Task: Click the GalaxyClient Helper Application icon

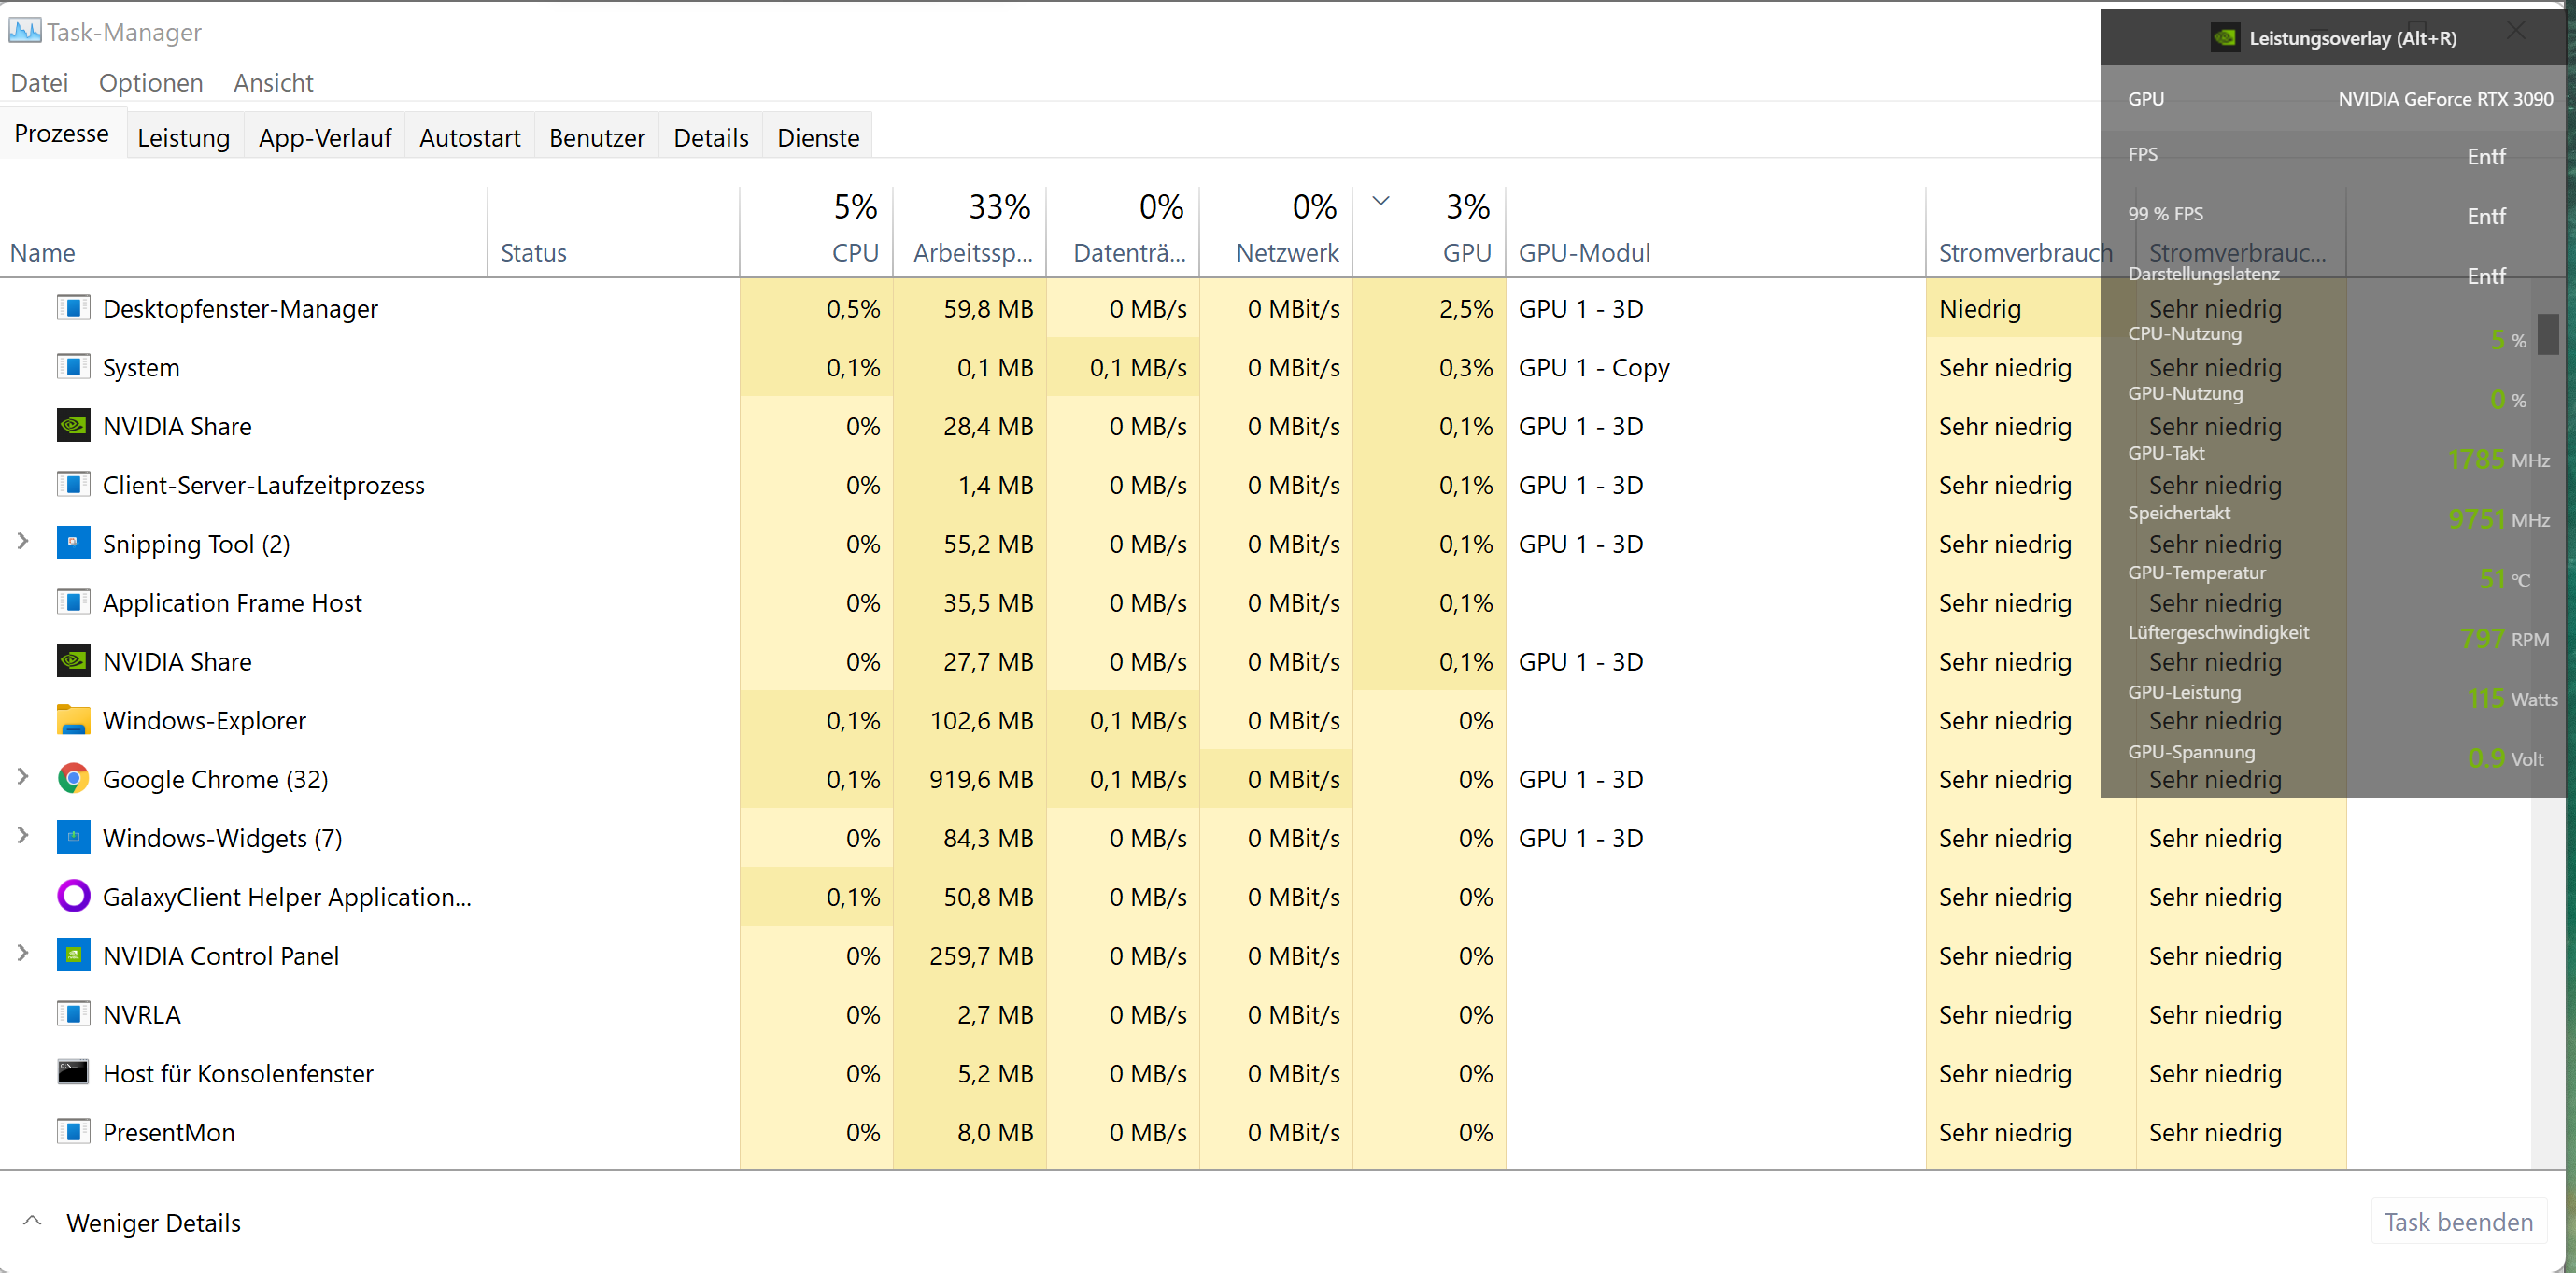Action: coord(73,896)
